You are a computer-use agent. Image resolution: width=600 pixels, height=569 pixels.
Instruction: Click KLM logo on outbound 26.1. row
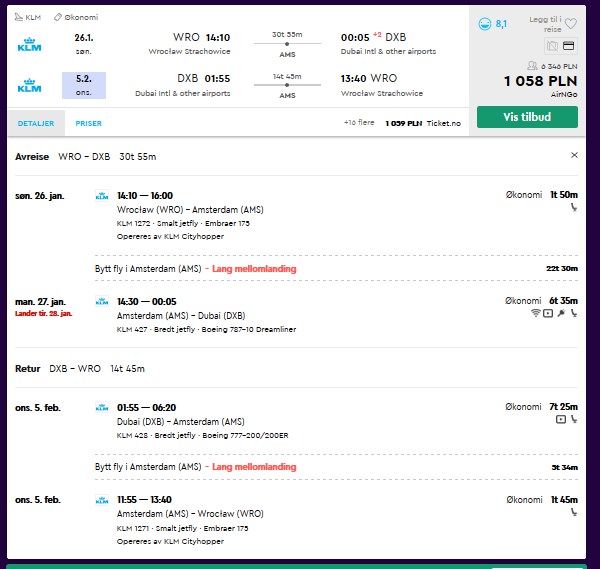click(29, 45)
